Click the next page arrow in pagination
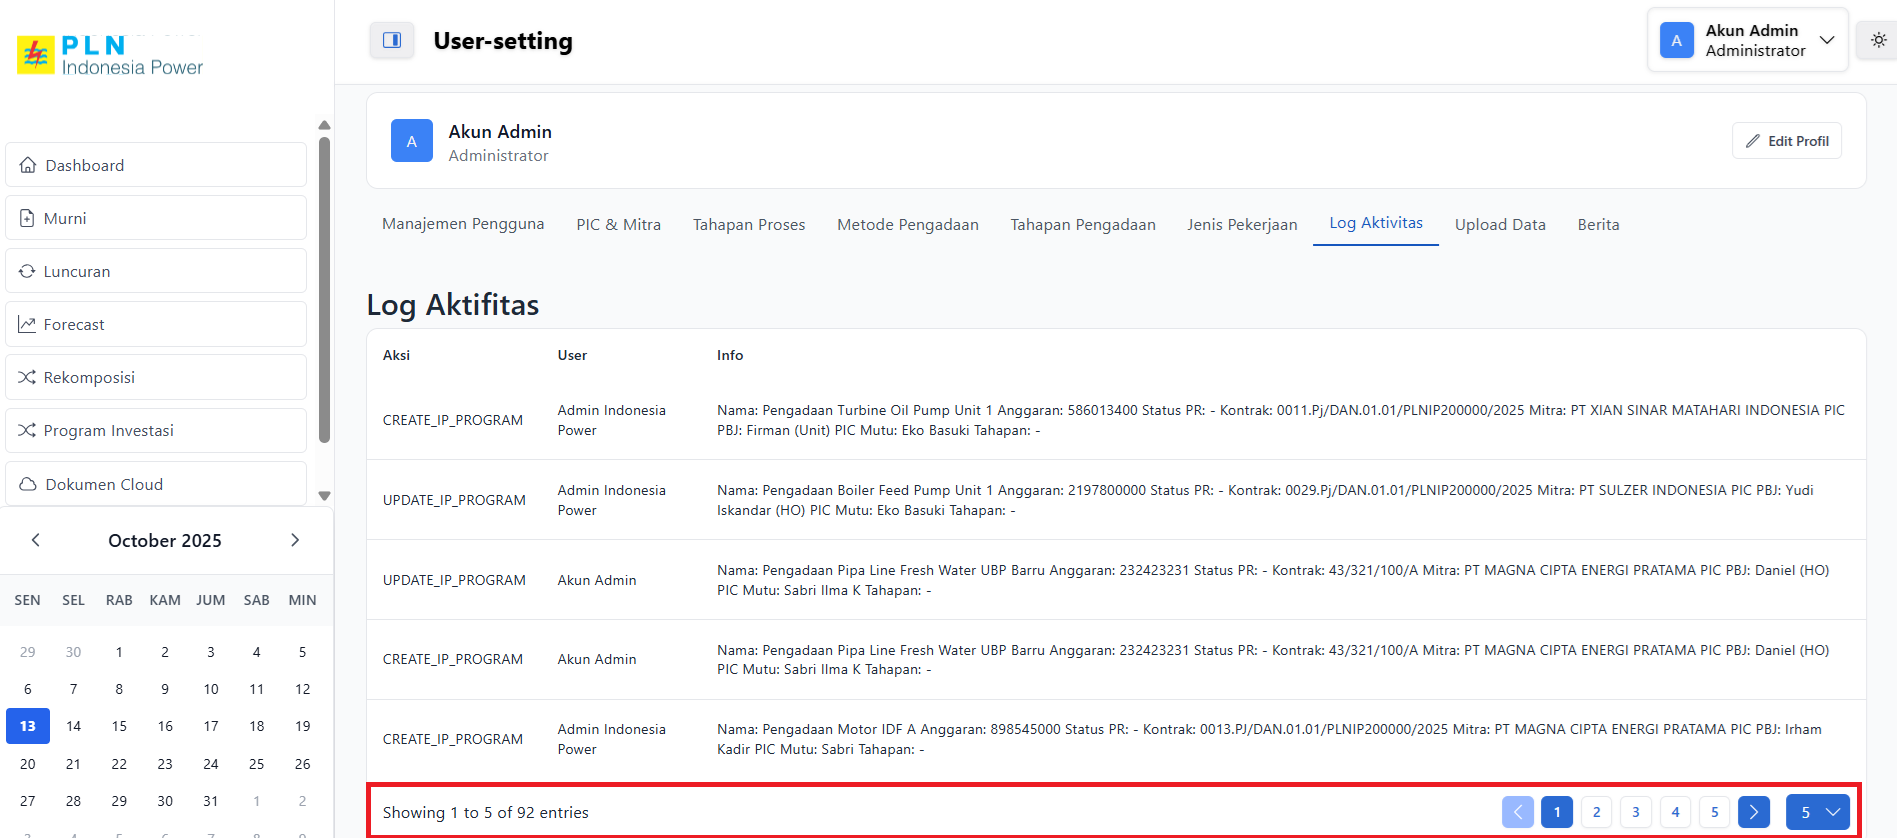The image size is (1897, 838). pos(1753,812)
